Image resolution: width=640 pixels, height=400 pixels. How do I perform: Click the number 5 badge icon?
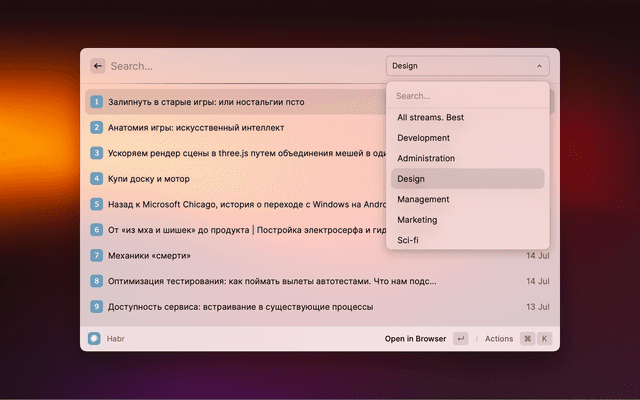pos(97,204)
